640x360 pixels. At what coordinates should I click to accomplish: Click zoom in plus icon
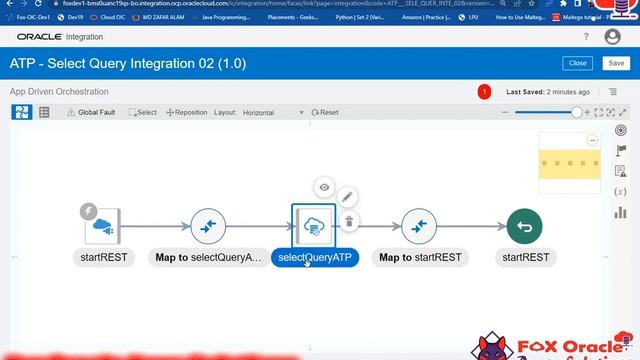click(x=587, y=112)
